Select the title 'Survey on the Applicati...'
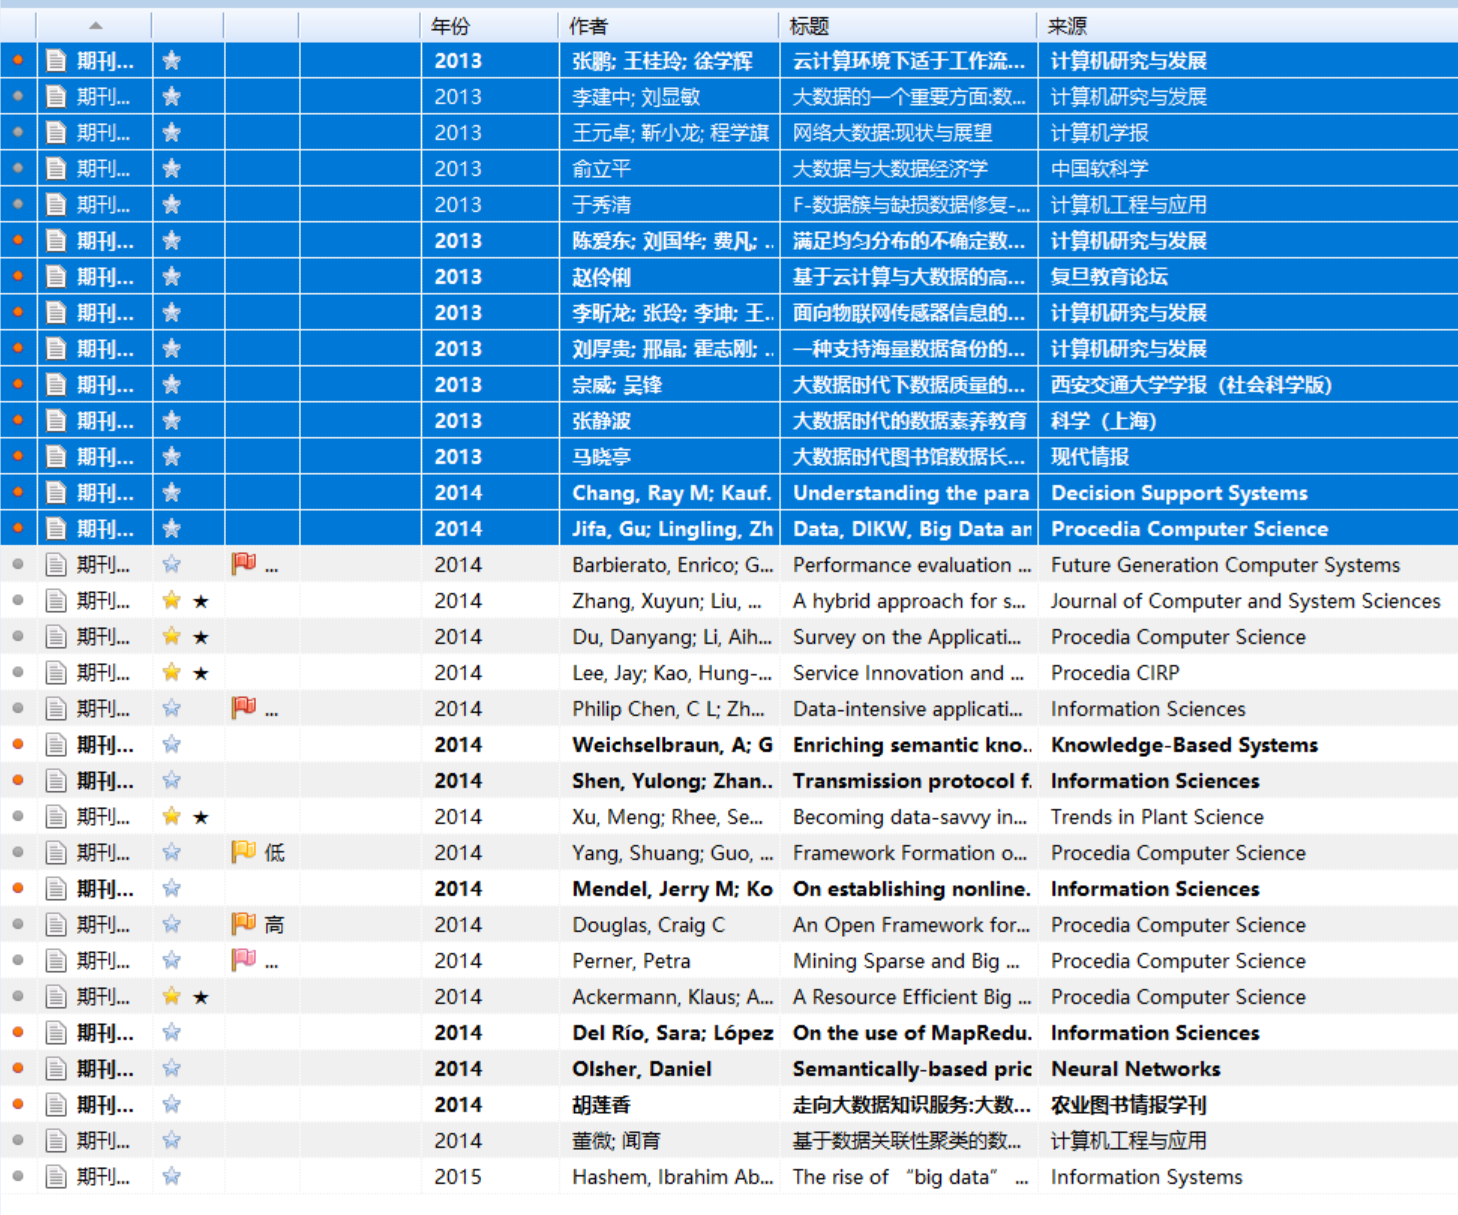1458x1215 pixels. coord(907,637)
